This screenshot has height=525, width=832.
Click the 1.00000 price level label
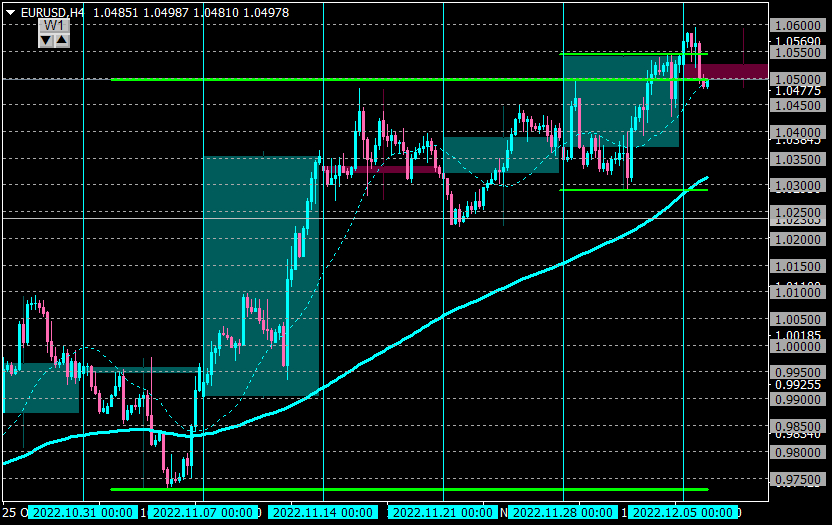pyautogui.click(x=798, y=346)
